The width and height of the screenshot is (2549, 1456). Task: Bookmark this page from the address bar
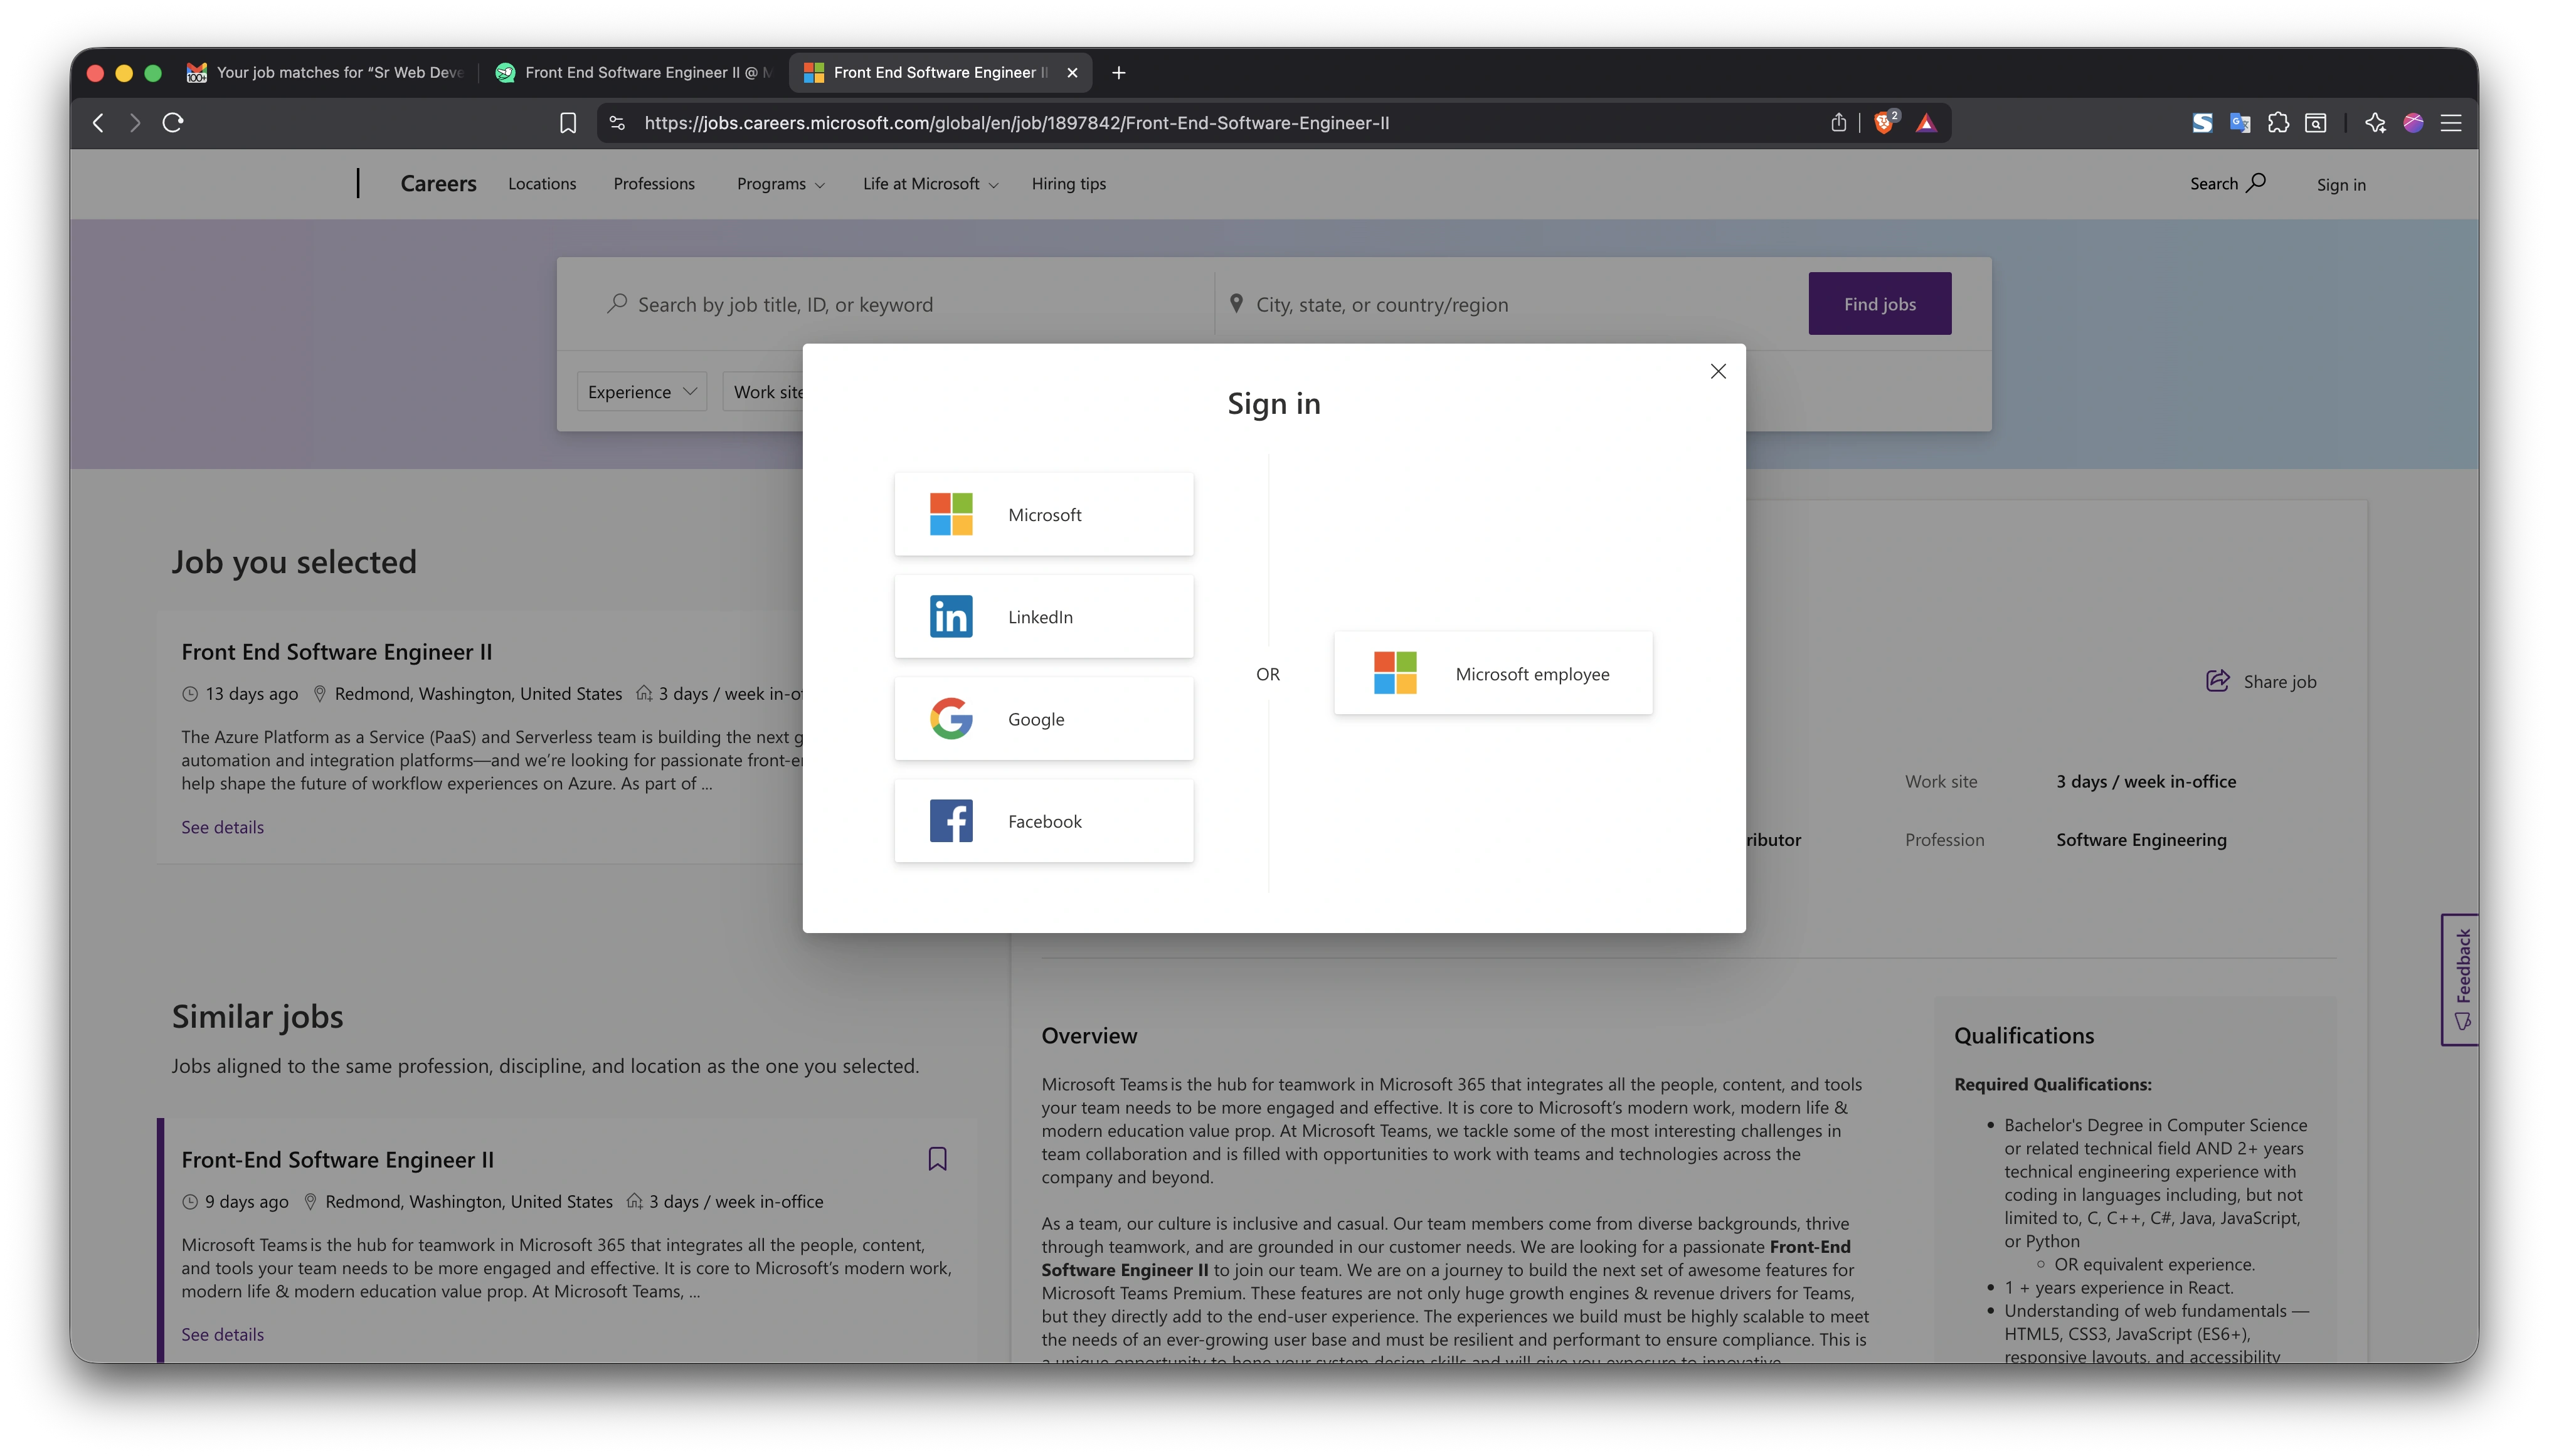567,122
